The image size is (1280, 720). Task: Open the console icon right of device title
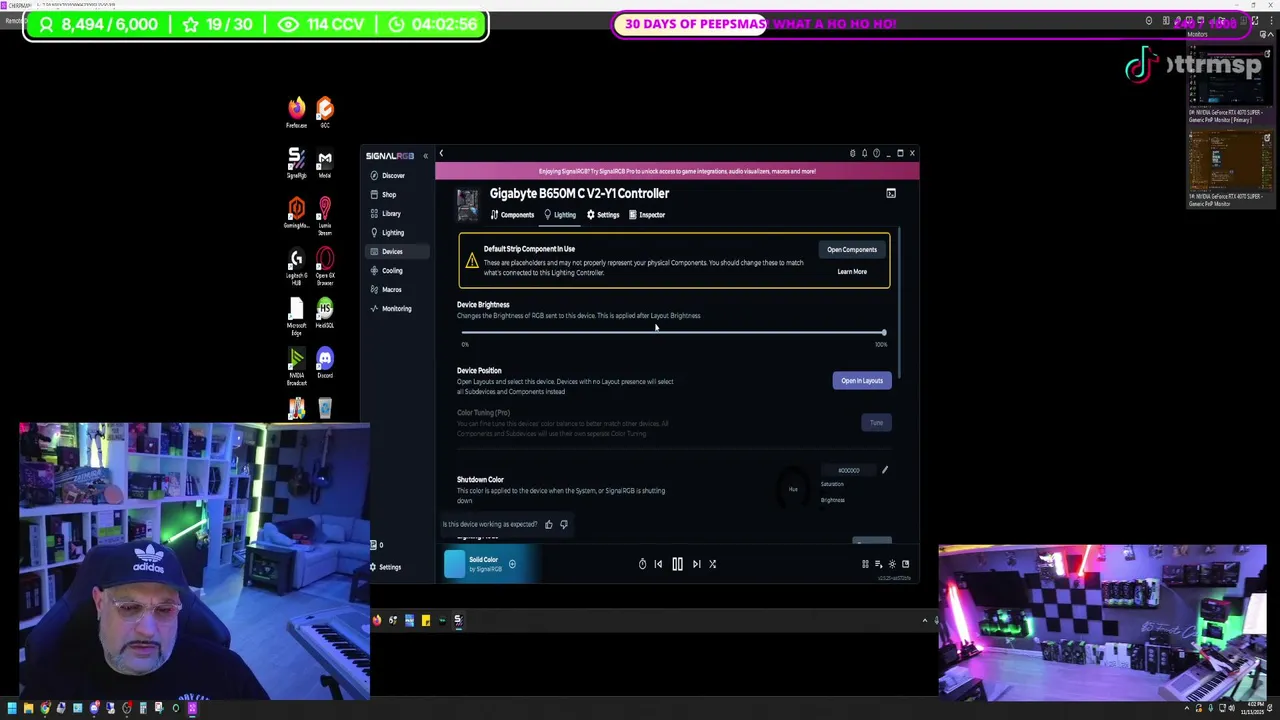point(891,193)
